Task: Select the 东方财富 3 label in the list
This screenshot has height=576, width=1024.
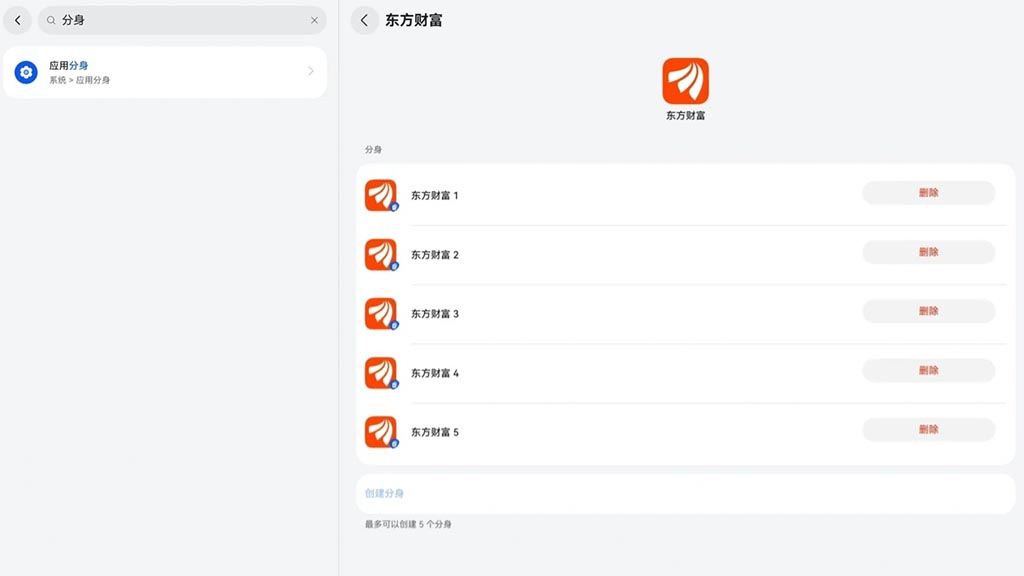Action: click(435, 314)
